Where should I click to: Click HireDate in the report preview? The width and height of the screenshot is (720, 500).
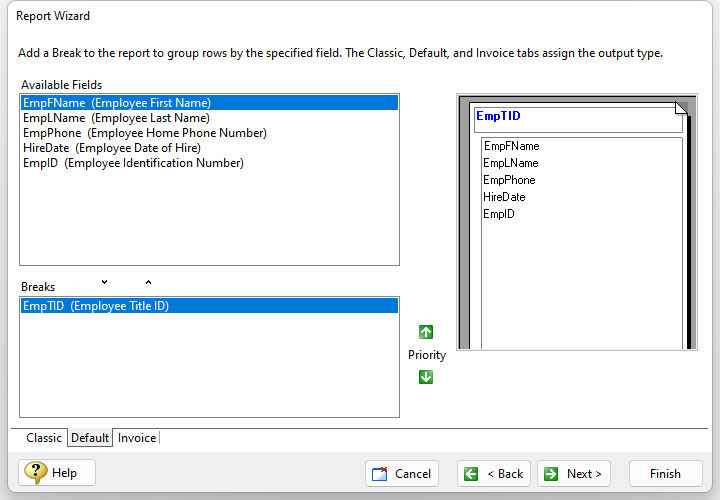click(x=504, y=197)
